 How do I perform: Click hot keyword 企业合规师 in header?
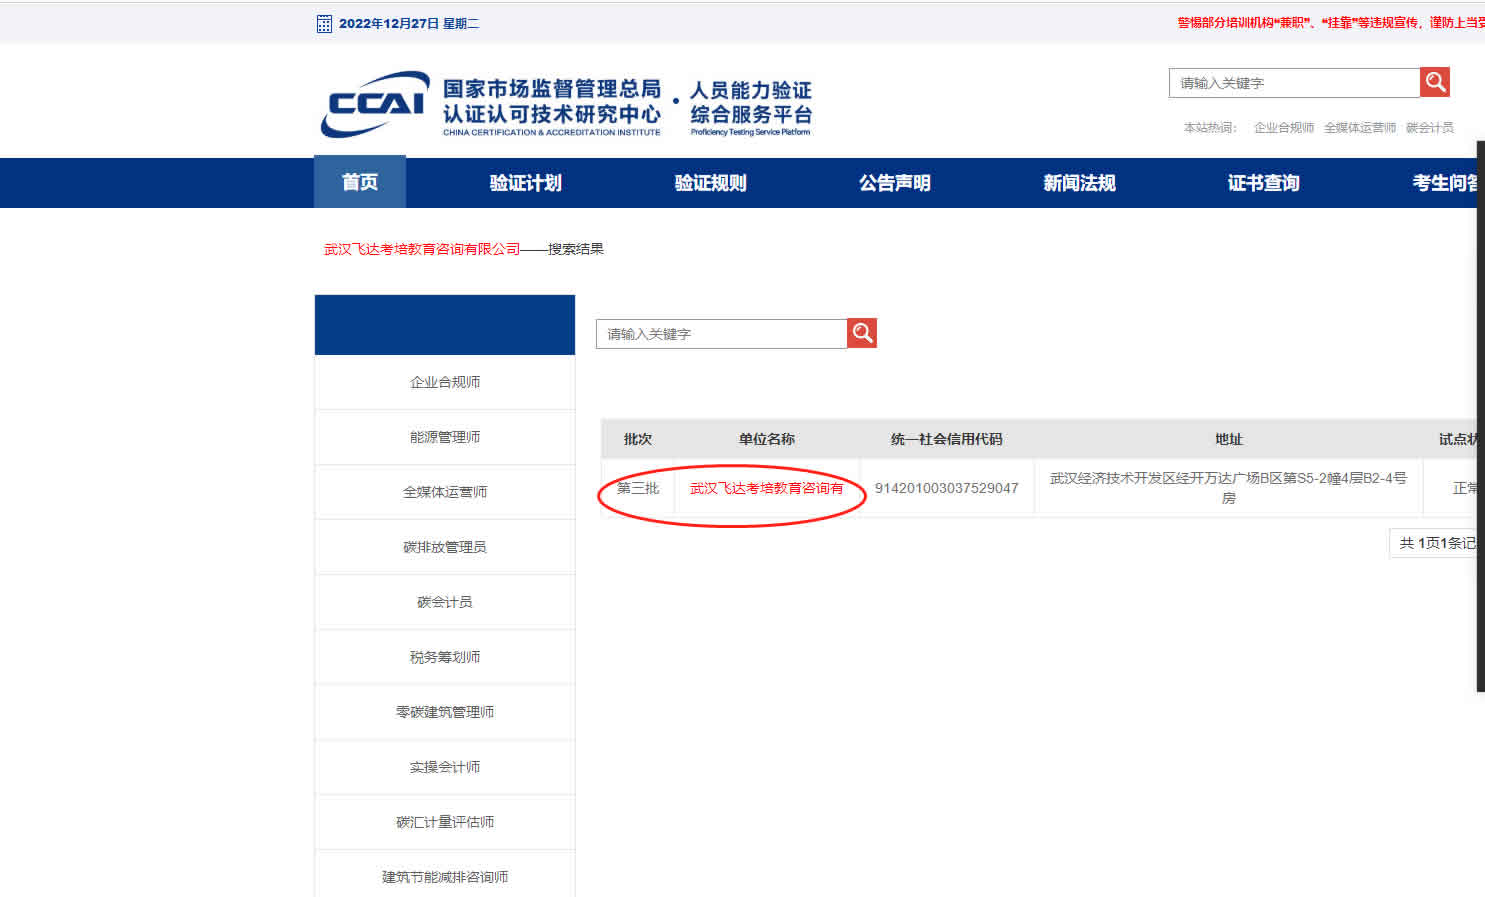pyautogui.click(x=1283, y=128)
